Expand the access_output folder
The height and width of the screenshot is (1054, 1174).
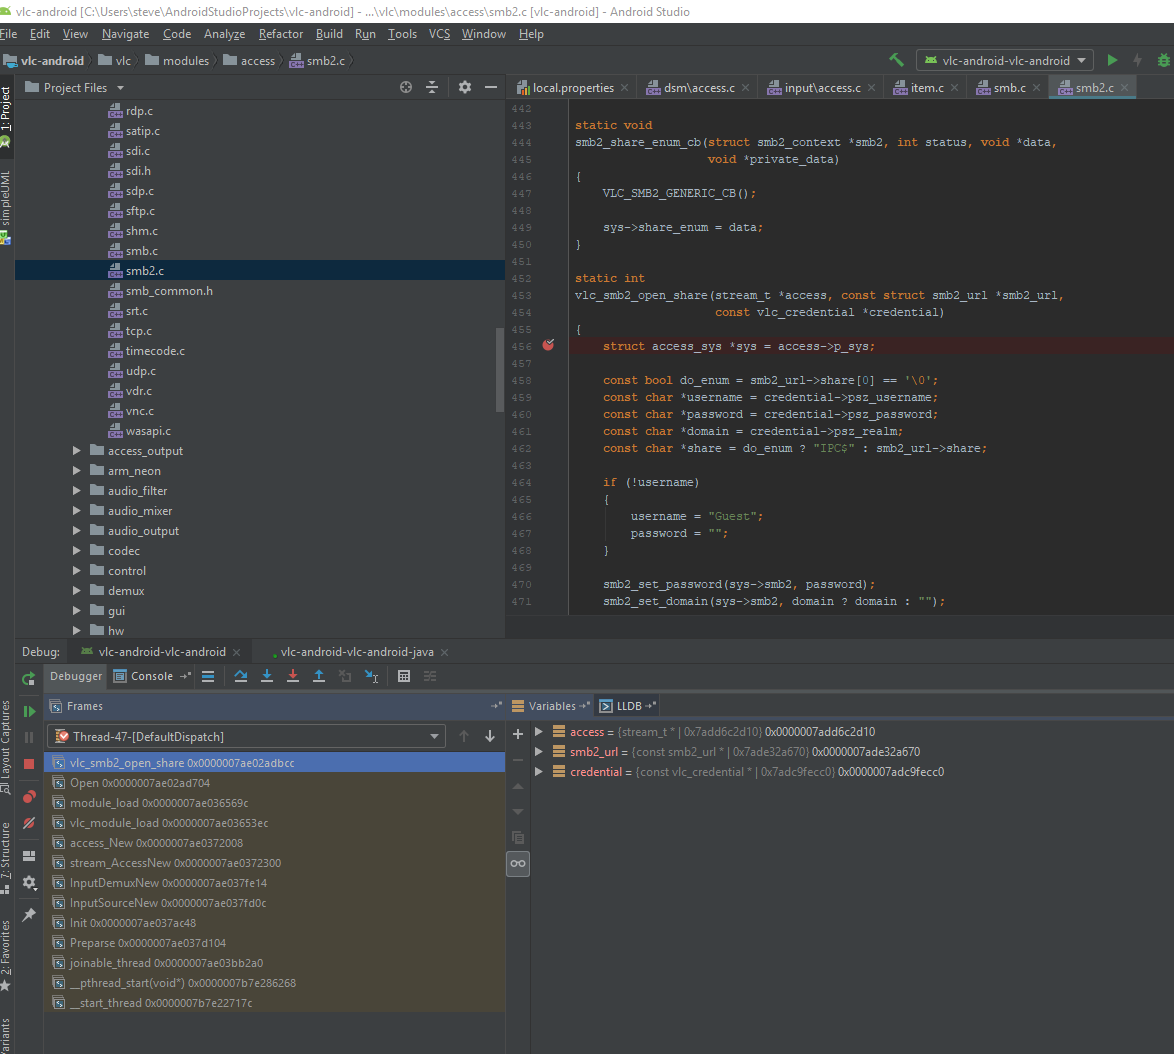(76, 451)
